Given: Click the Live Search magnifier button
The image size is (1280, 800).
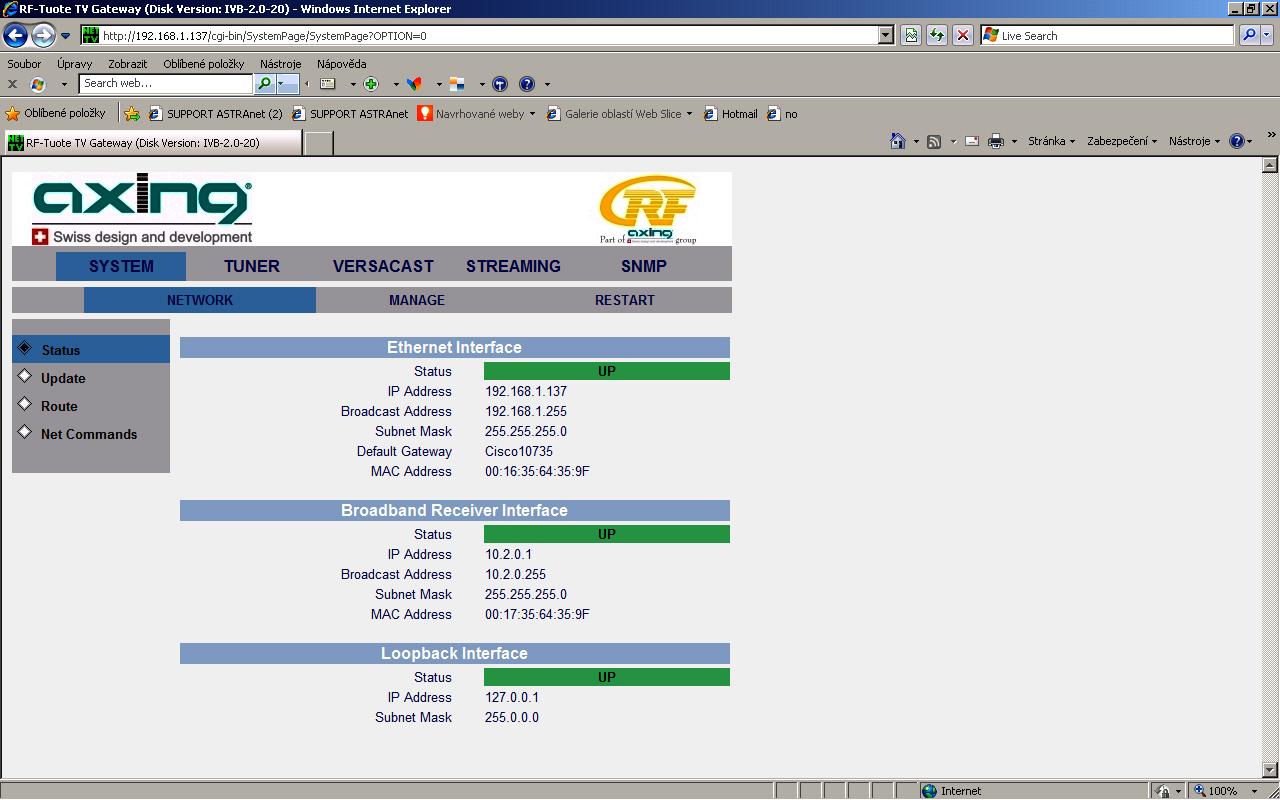Looking at the screenshot, I should point(1249,36).
